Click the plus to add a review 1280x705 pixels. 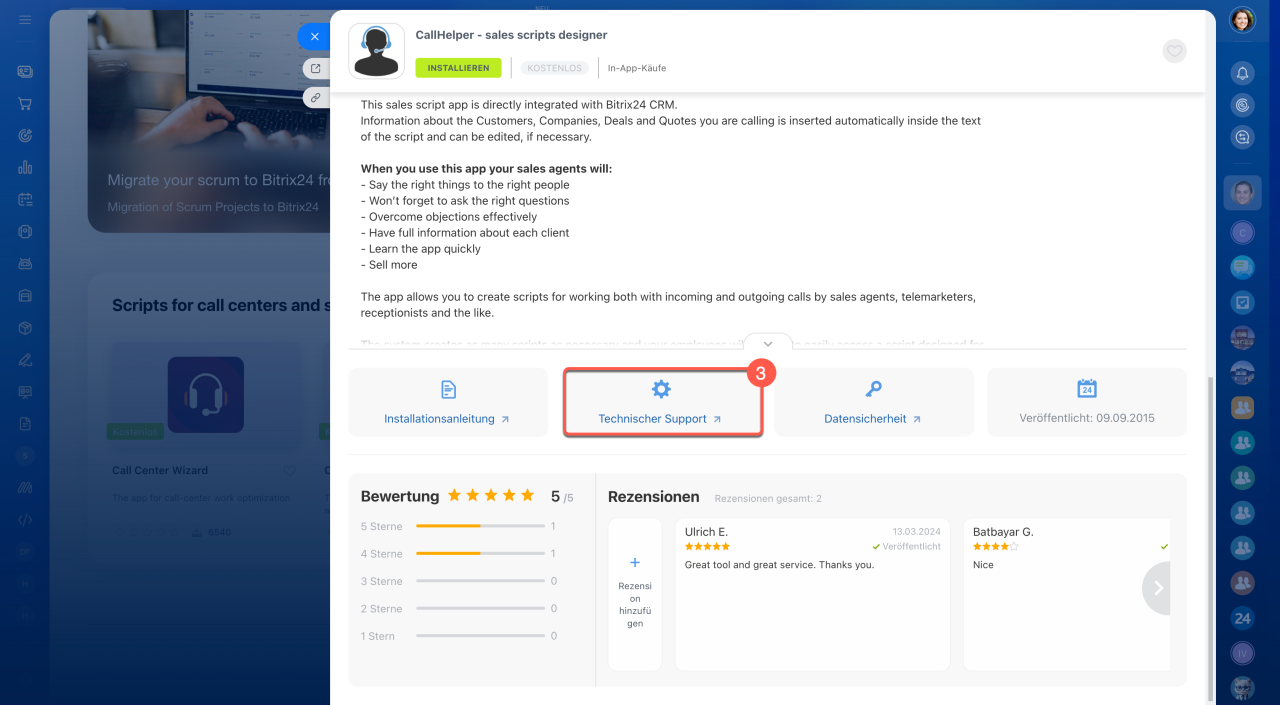coord(635,563)
